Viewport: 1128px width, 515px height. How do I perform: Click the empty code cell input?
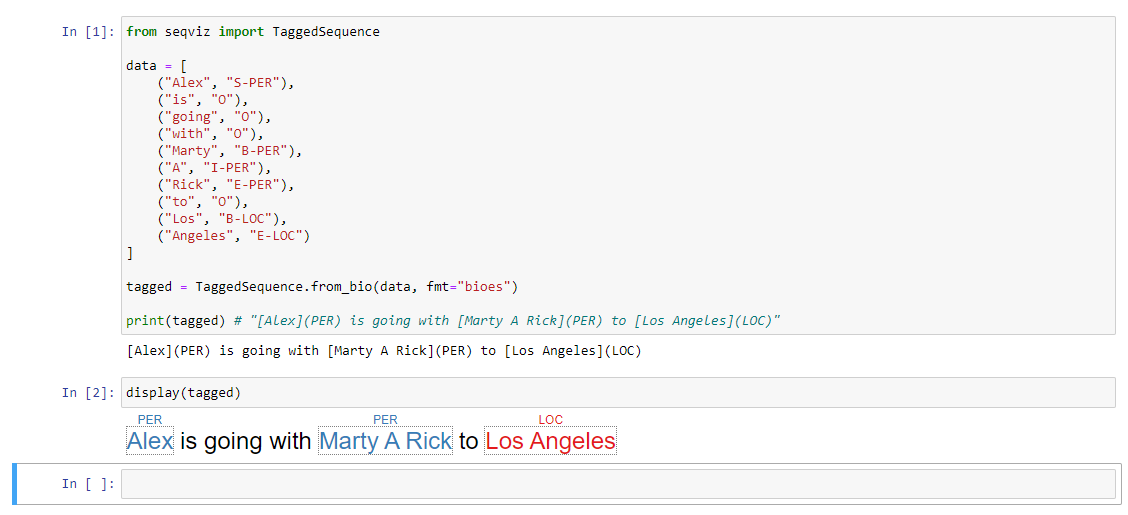[x=617, y=484]
